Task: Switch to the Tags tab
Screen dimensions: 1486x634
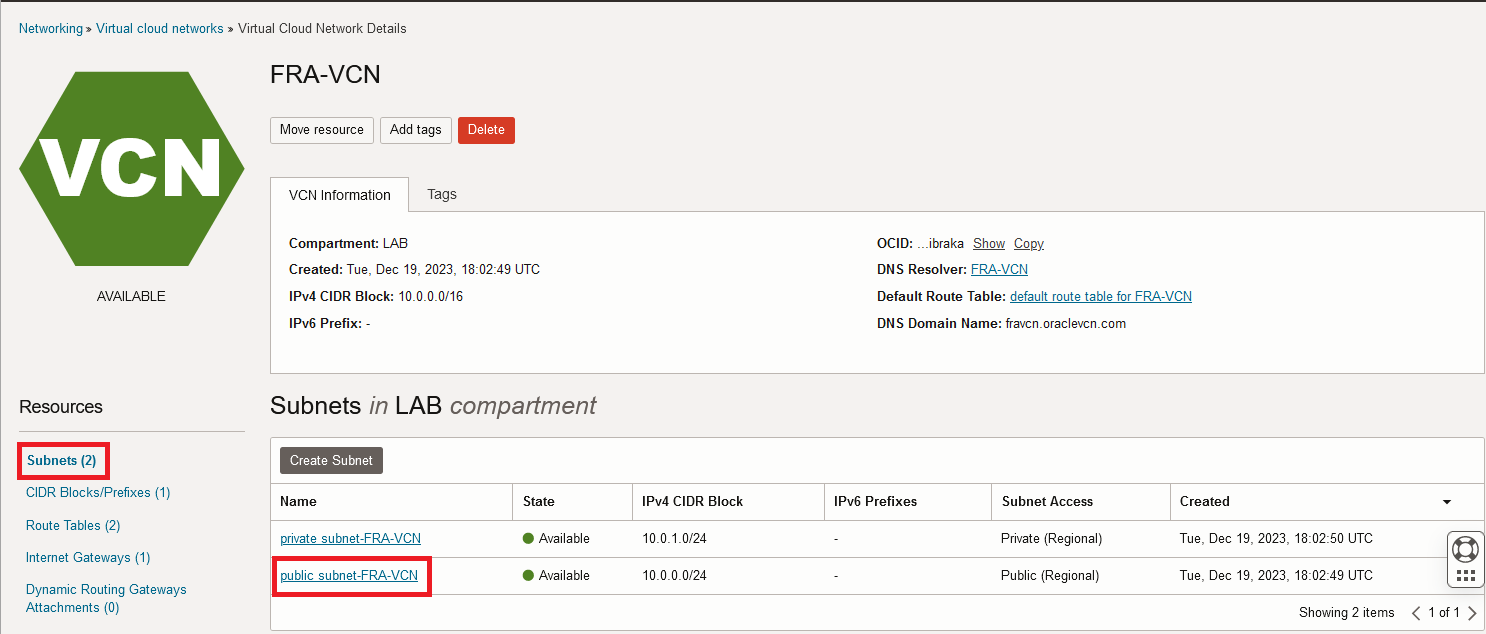Action: coord(441,194)
